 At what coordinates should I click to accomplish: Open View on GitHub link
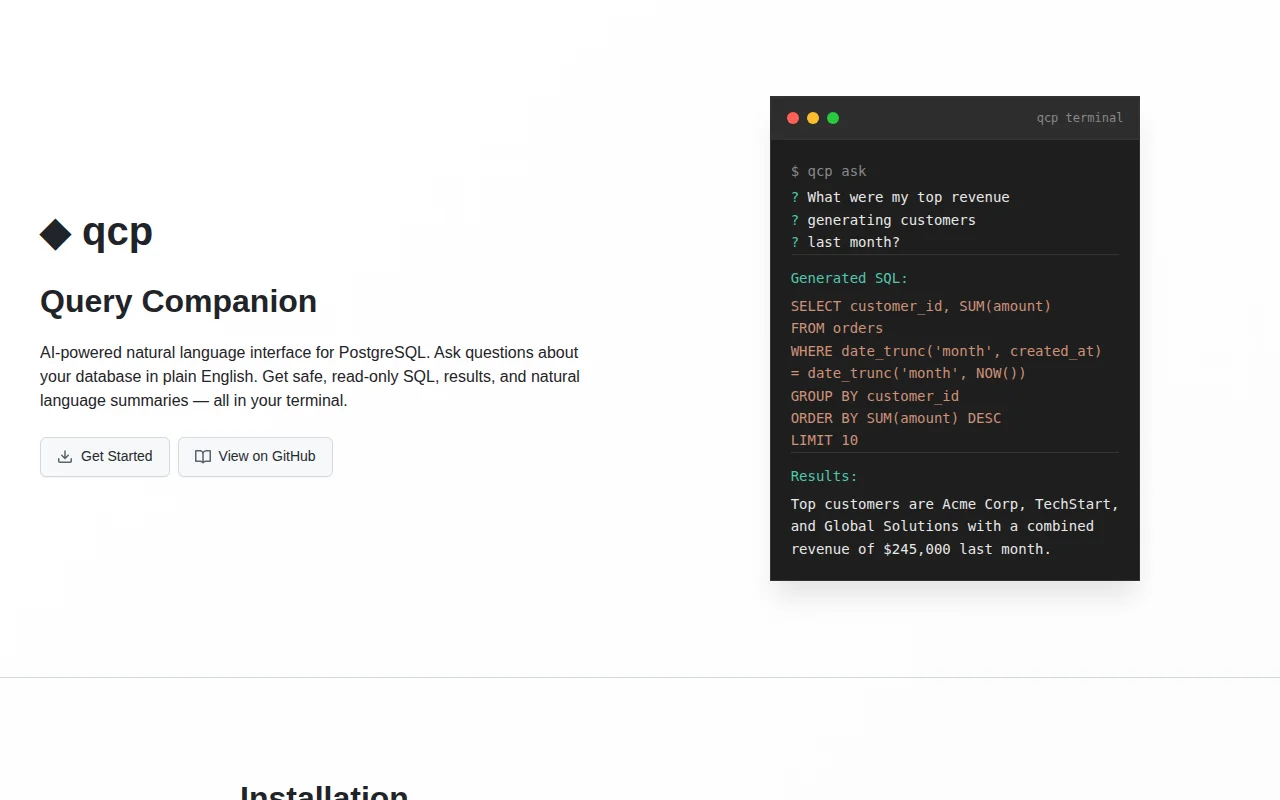(x=255, y=457)
